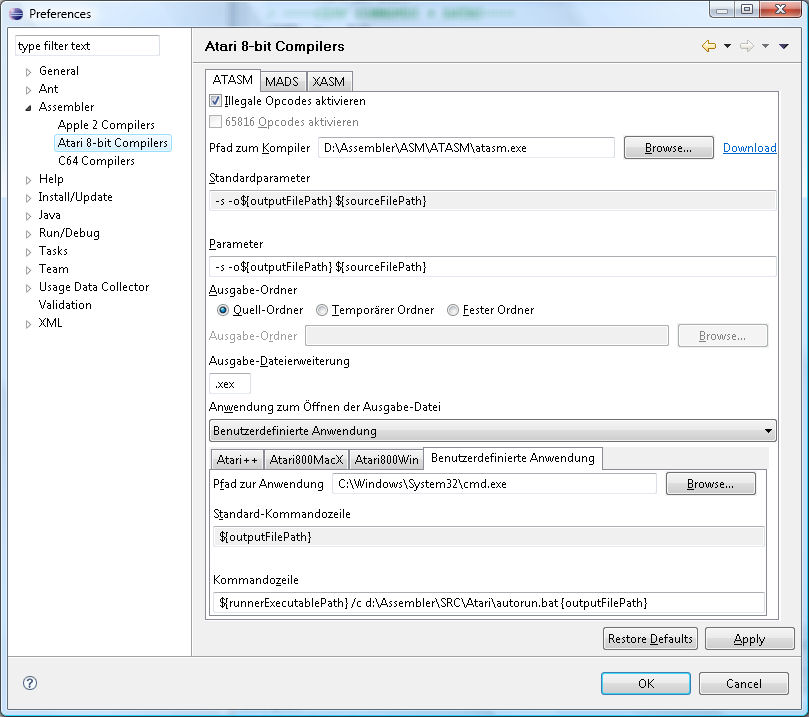
Task: Open the Atari++ tab
Action: [x=237, y=460]
